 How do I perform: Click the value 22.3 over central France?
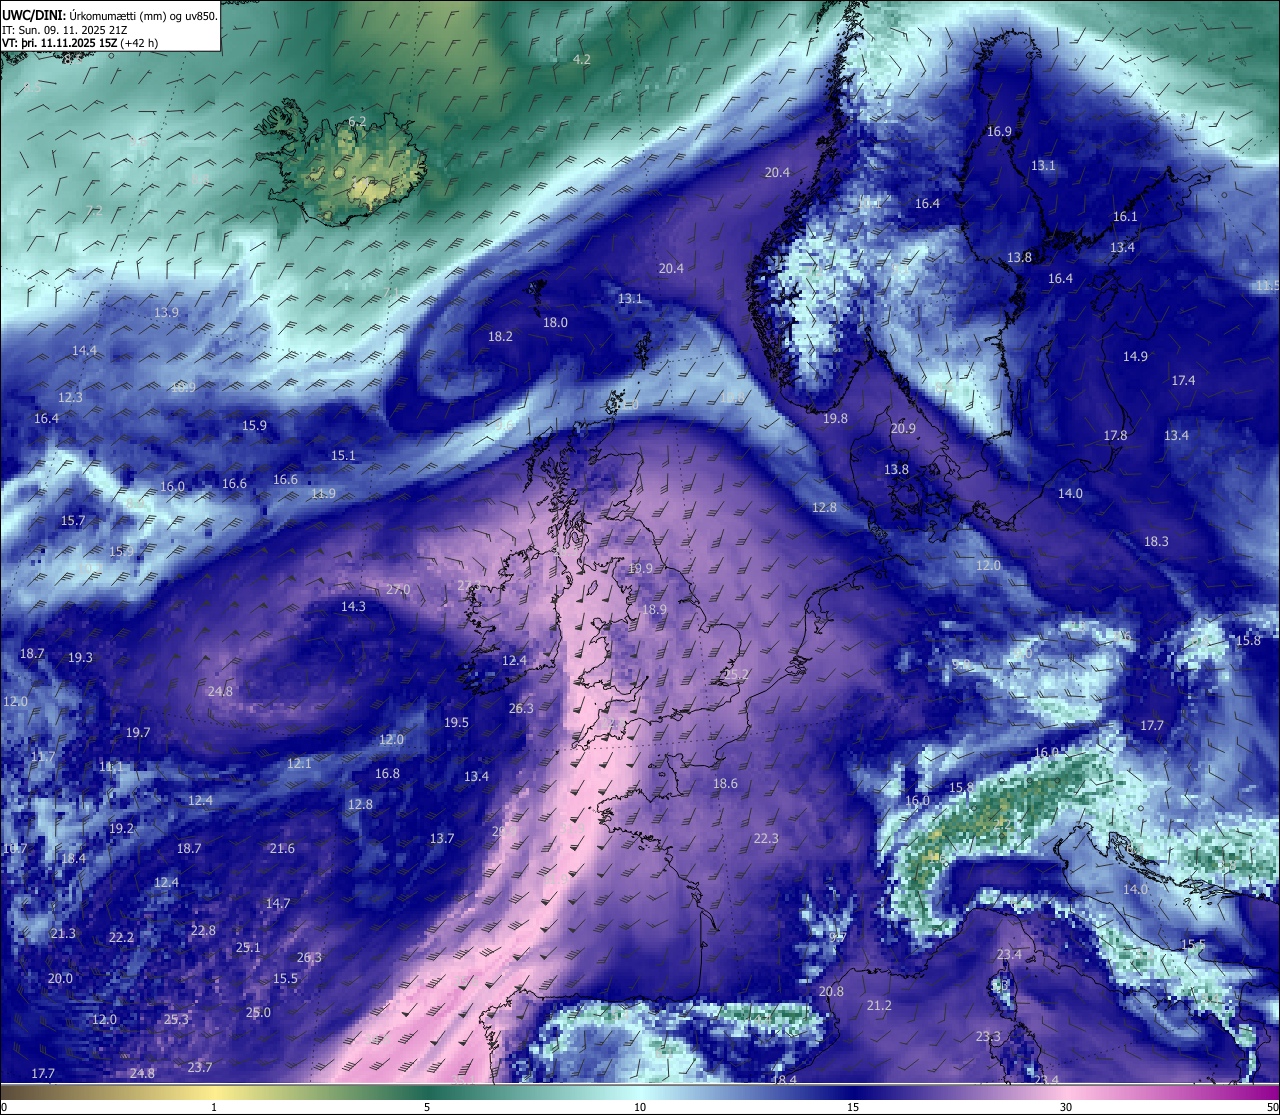[x=766, y=838]
